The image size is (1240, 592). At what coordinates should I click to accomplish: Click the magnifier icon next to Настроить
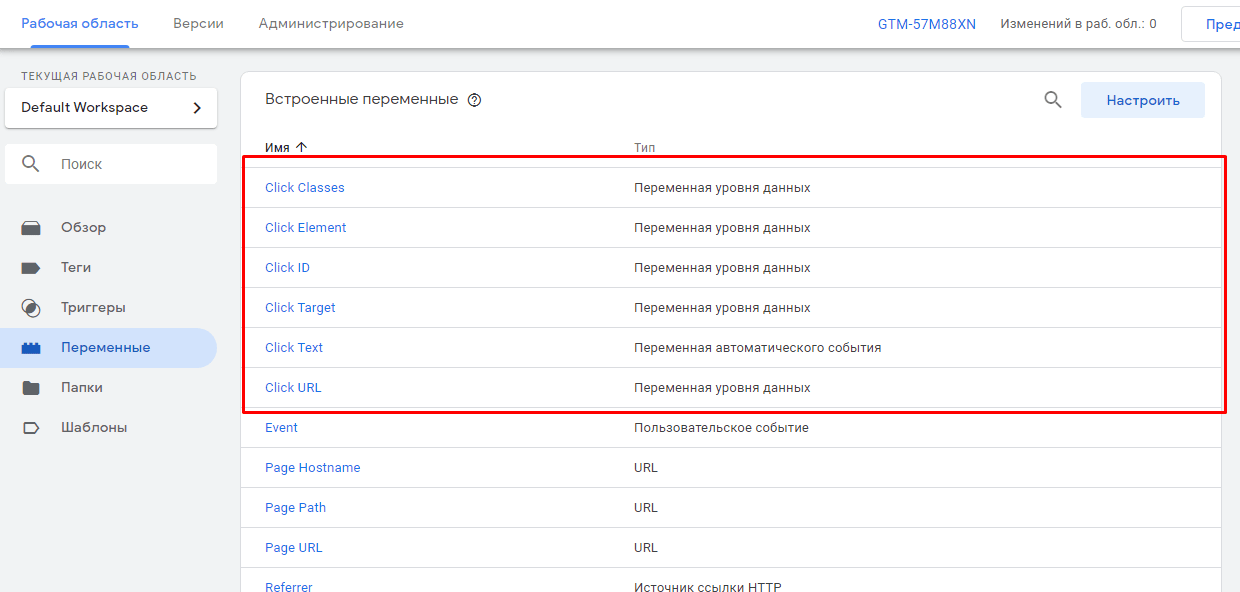1053,100
